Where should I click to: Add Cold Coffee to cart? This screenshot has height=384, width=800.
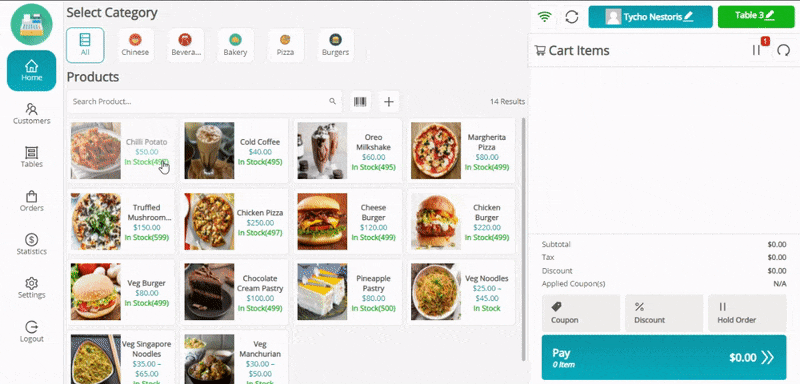235,150
